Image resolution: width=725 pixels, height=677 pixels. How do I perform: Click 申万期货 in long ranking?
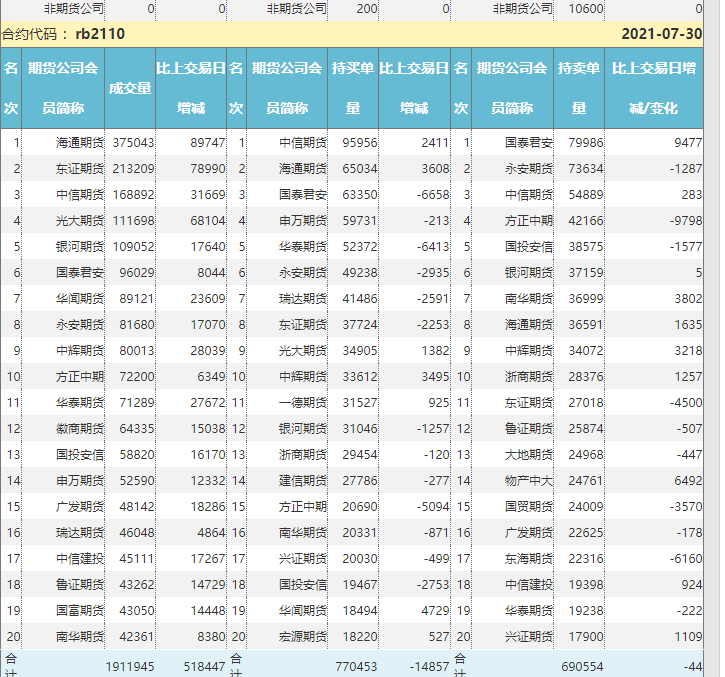303,221
